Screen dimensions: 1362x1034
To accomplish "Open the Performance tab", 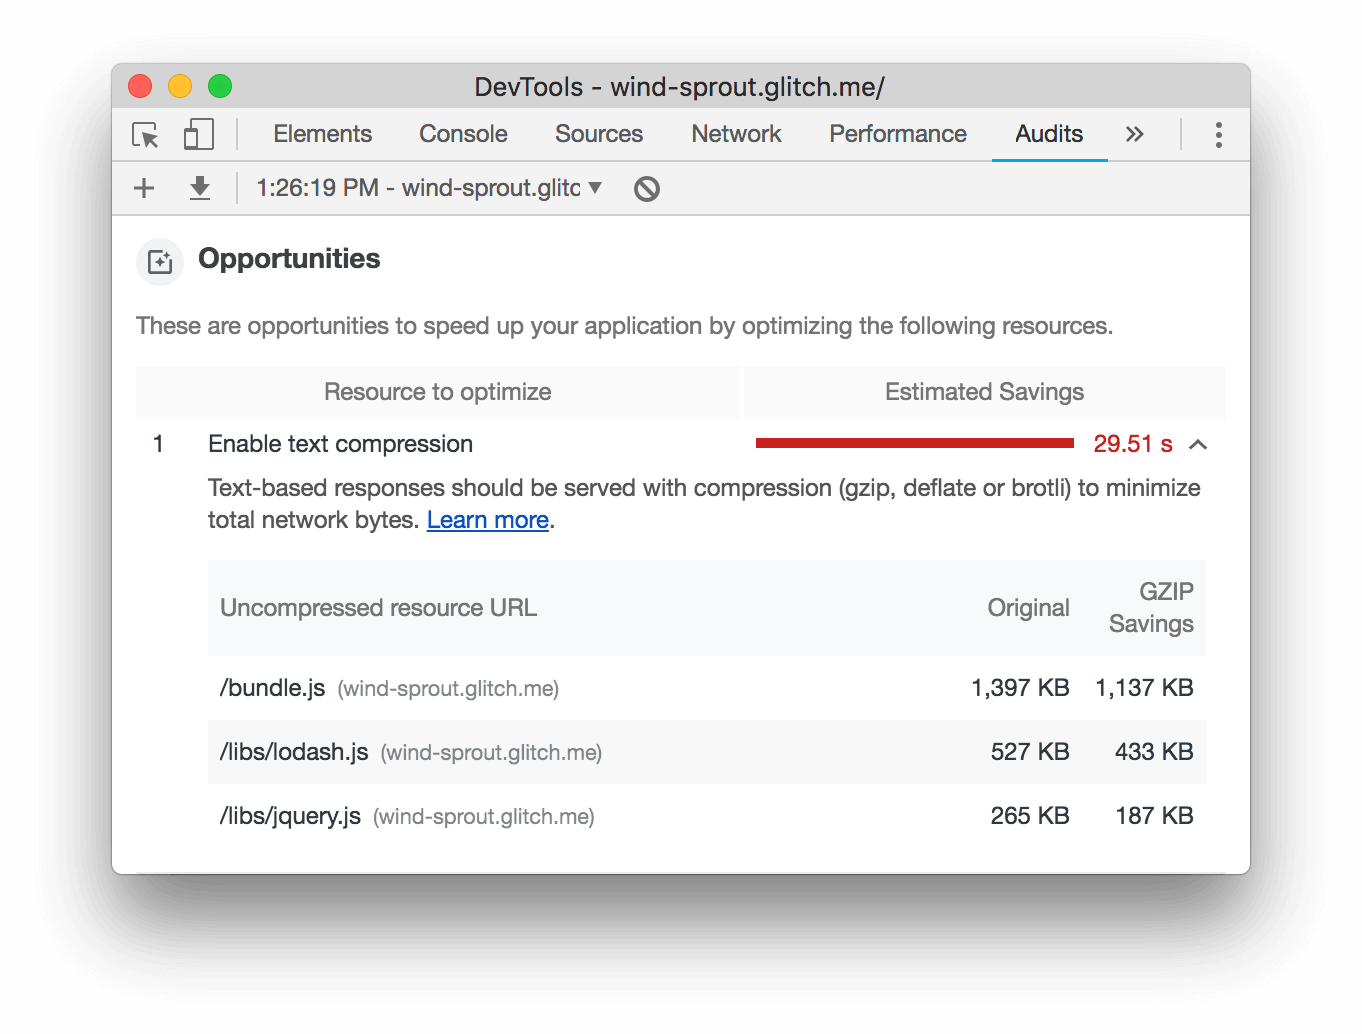I will (897, 134).
